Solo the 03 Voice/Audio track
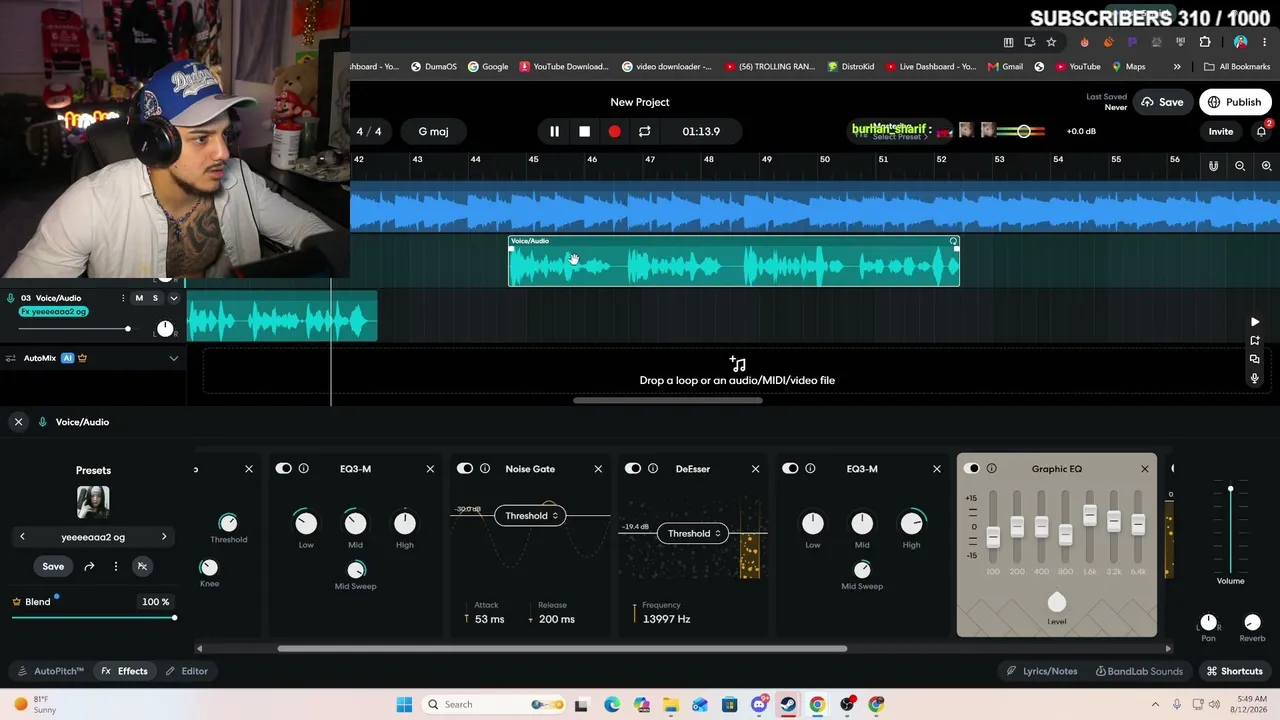This screenshot has height=720, width=1280. (x=155, y=298)
